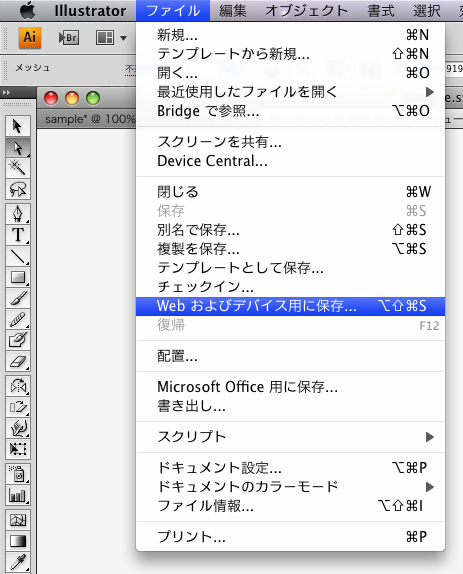Click the green zoom window button
The height and width of the screenshot is (574, 463).
tap(93, 98)
